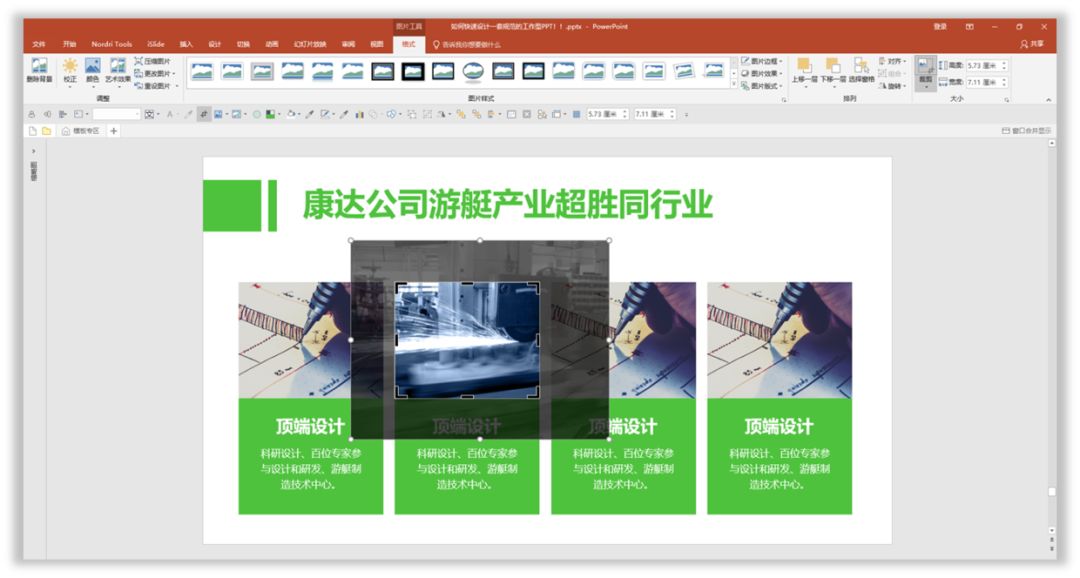This screenshot has width=1080, height=578.
Task: Expand the picture styles gallery more arrow
Action: 734,85
